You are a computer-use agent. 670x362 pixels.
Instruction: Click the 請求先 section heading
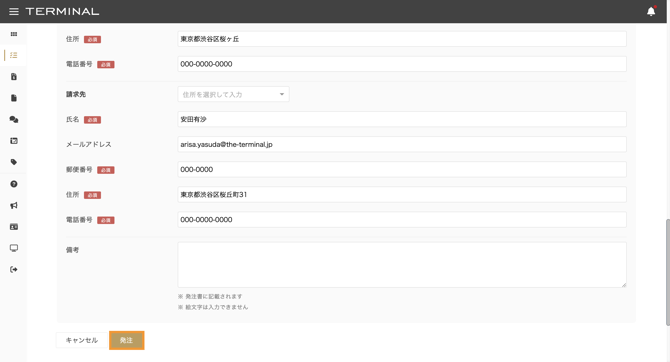click(76, 94)
